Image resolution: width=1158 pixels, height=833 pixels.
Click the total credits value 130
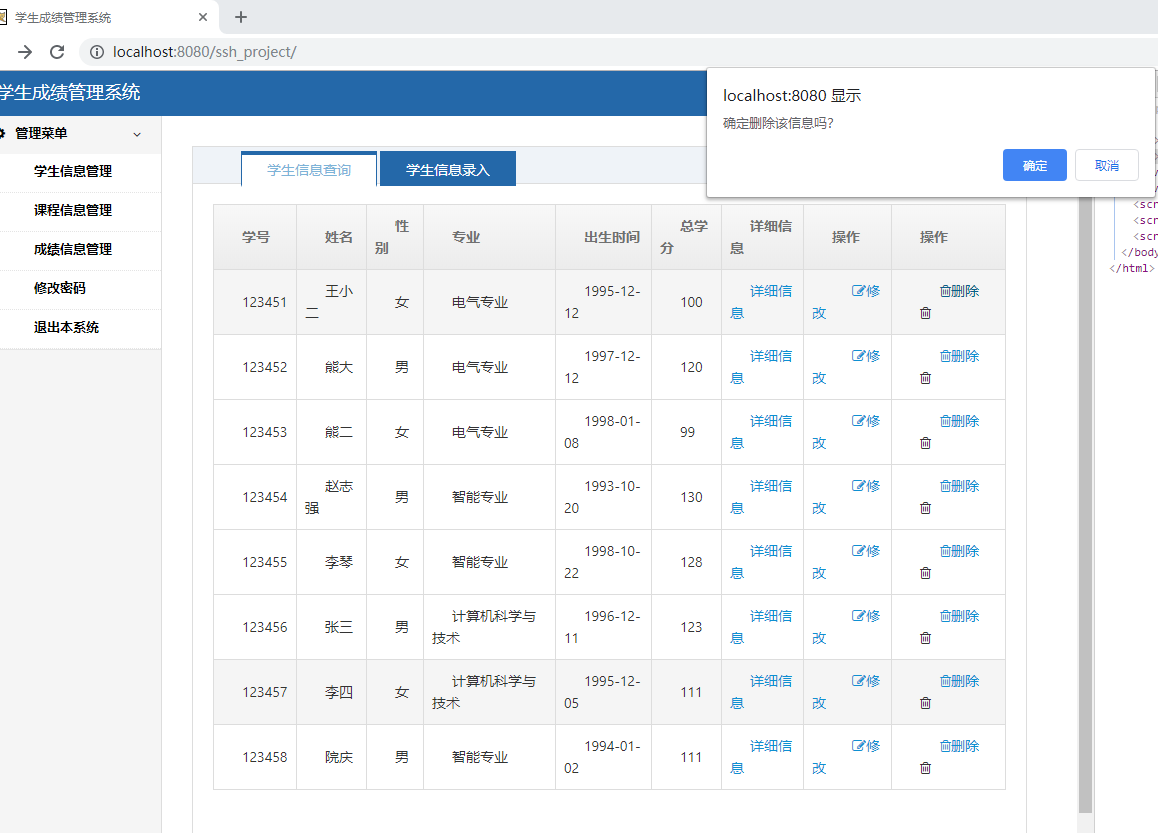coord(691,497)
